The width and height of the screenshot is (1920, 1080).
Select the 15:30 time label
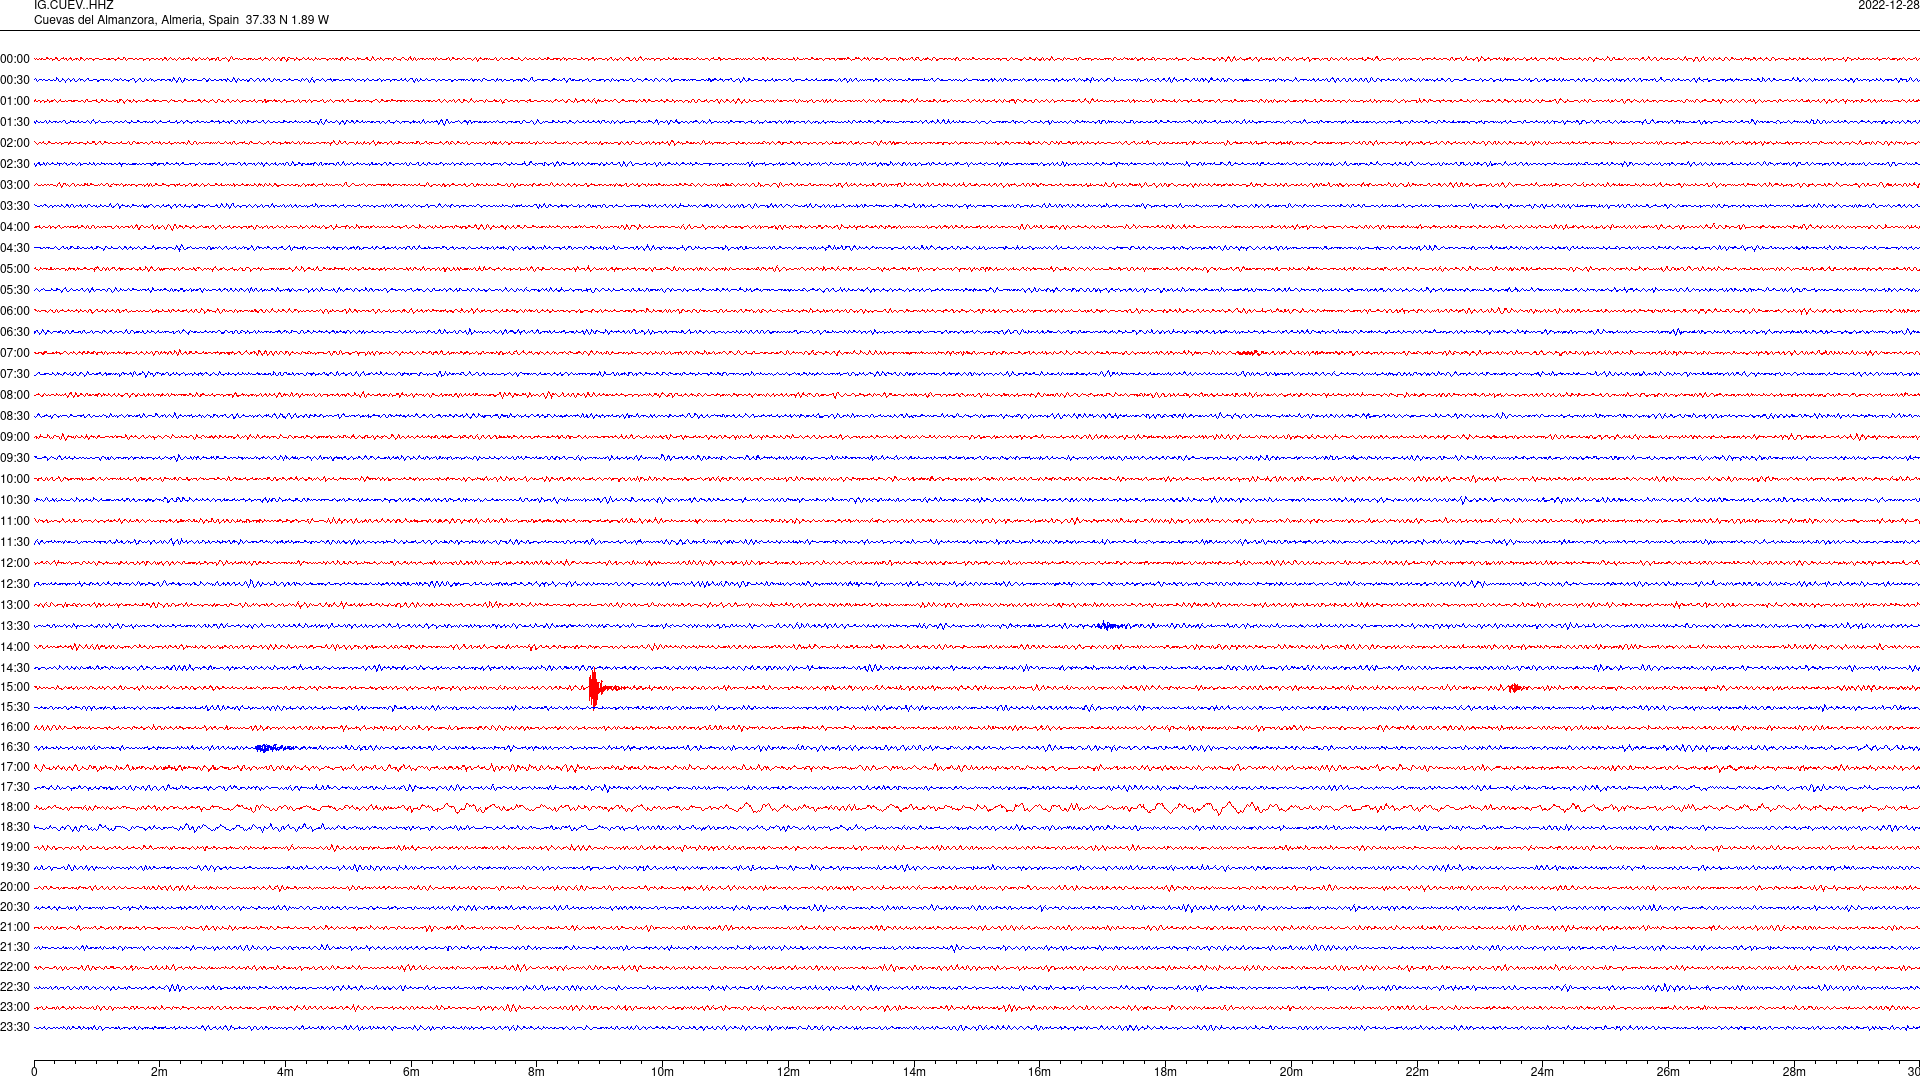coord(15,707)
